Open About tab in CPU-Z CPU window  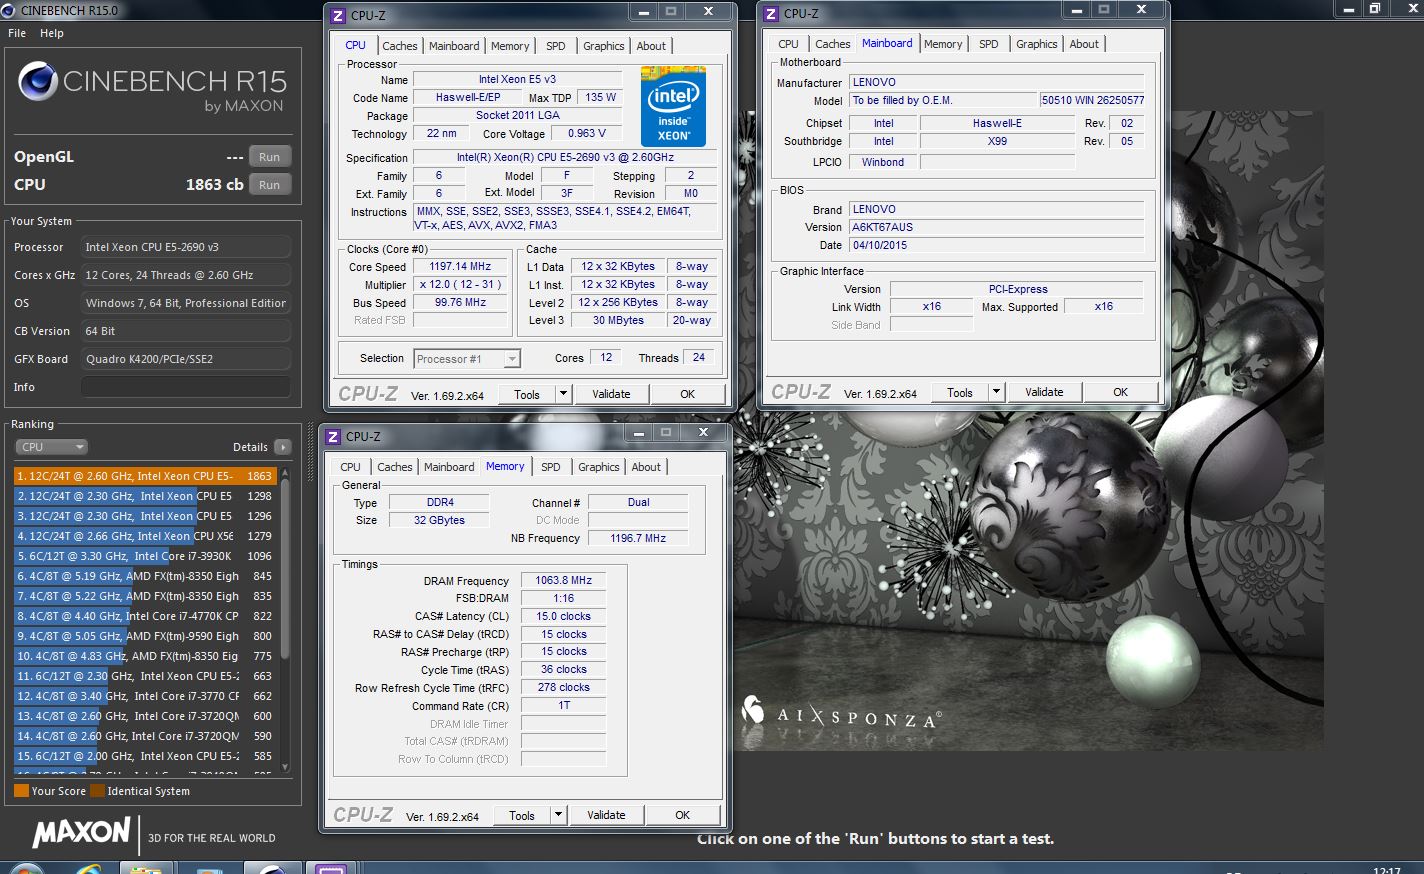click(x=651, y=46)
